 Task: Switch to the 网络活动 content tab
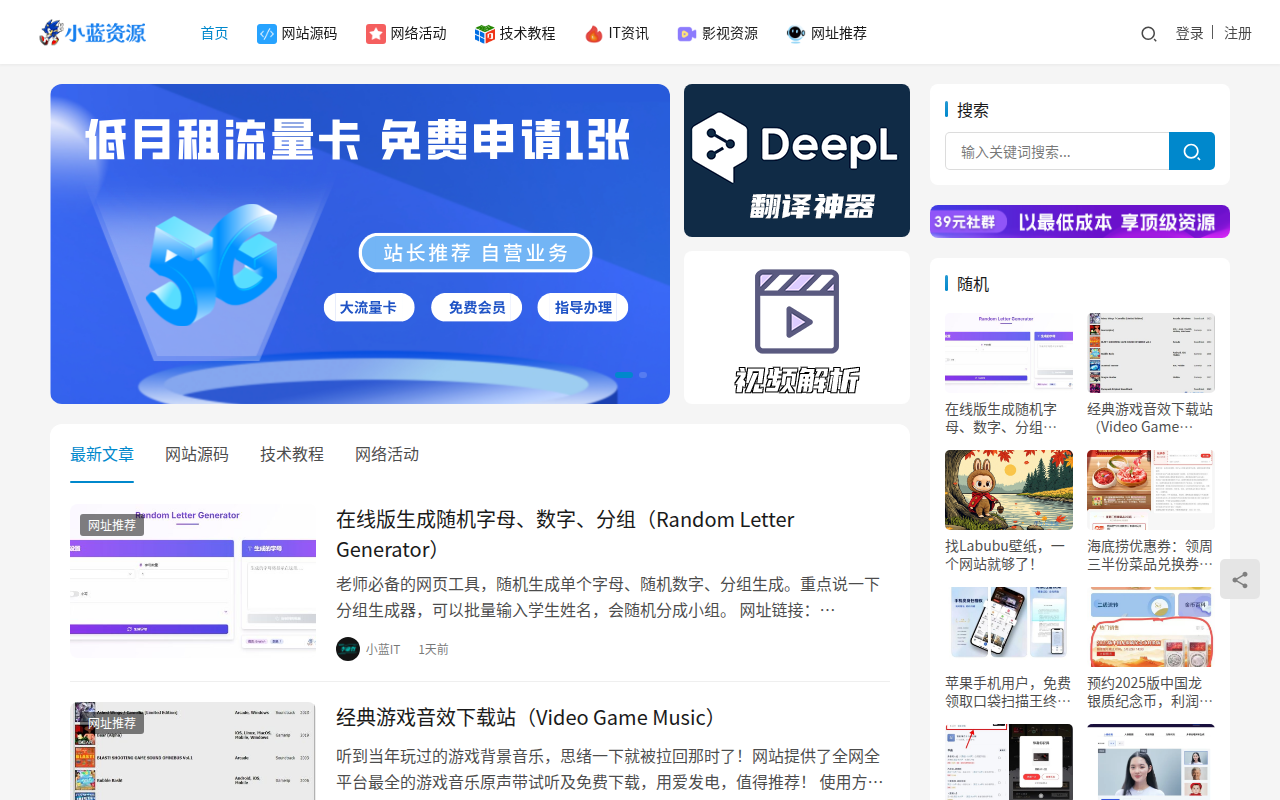coord(387,454)
